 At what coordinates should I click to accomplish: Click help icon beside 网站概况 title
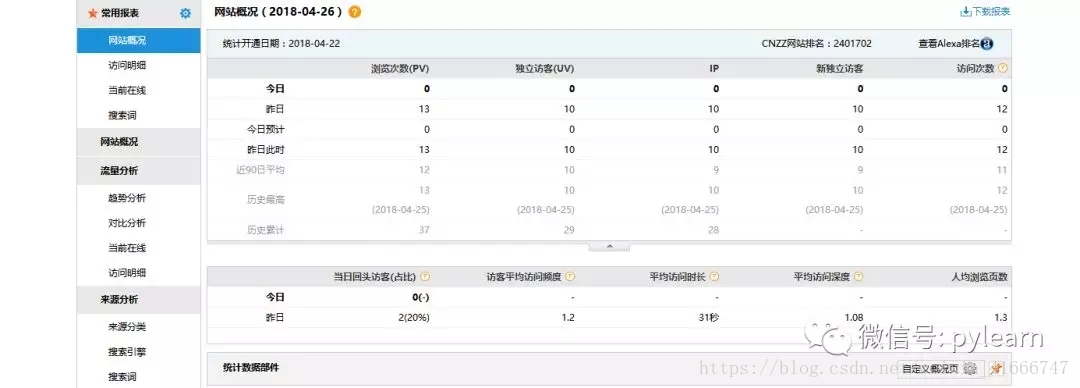pos(355,12)
